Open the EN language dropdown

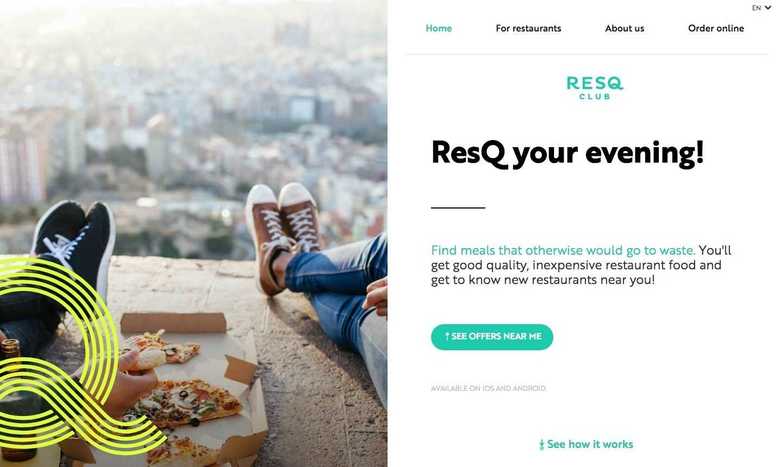click(761, 8)
